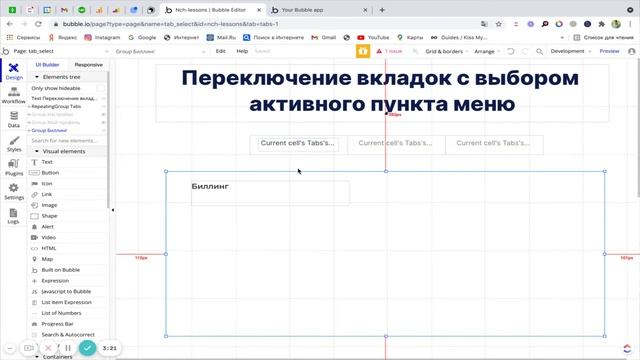Open the Logs section
The height and width of the screenshot is (360, 640).
coord(13,215)
